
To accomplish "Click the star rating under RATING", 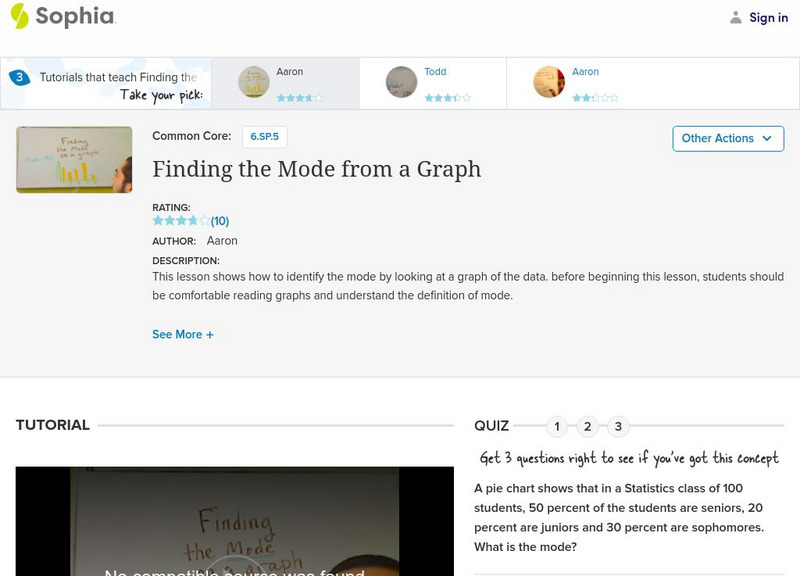I will (x=181, y=221).
